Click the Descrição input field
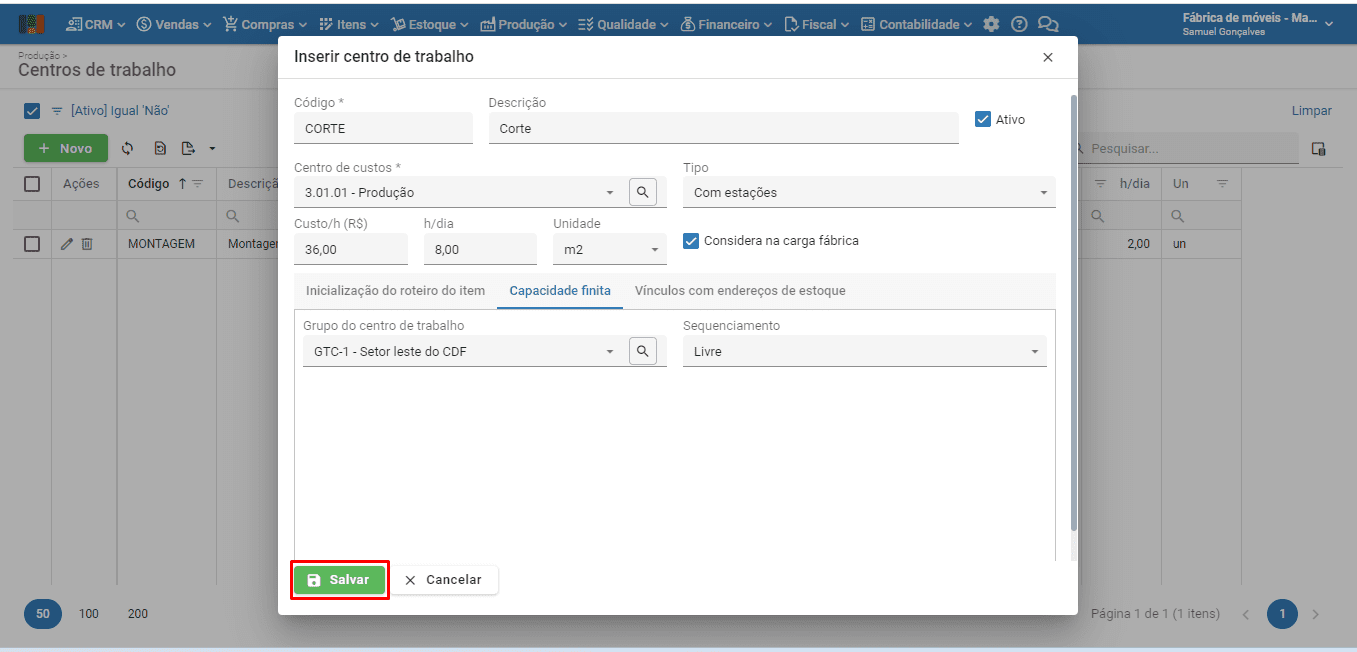The height and width of the screenshot is (652, 1357). [x=723, y=128]
